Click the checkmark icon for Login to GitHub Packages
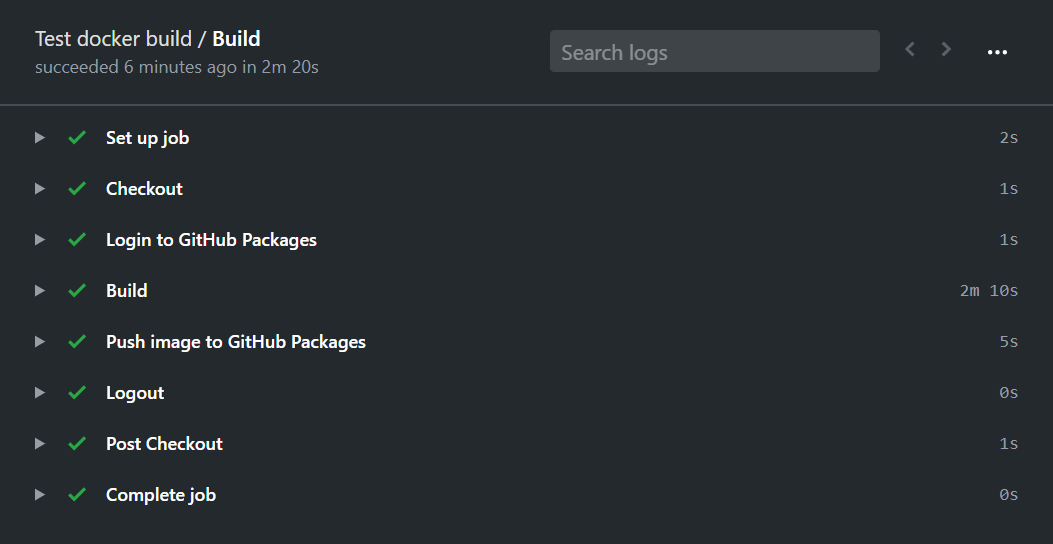The height and width of the screenshot is (544, 1053). pos(77,240)
